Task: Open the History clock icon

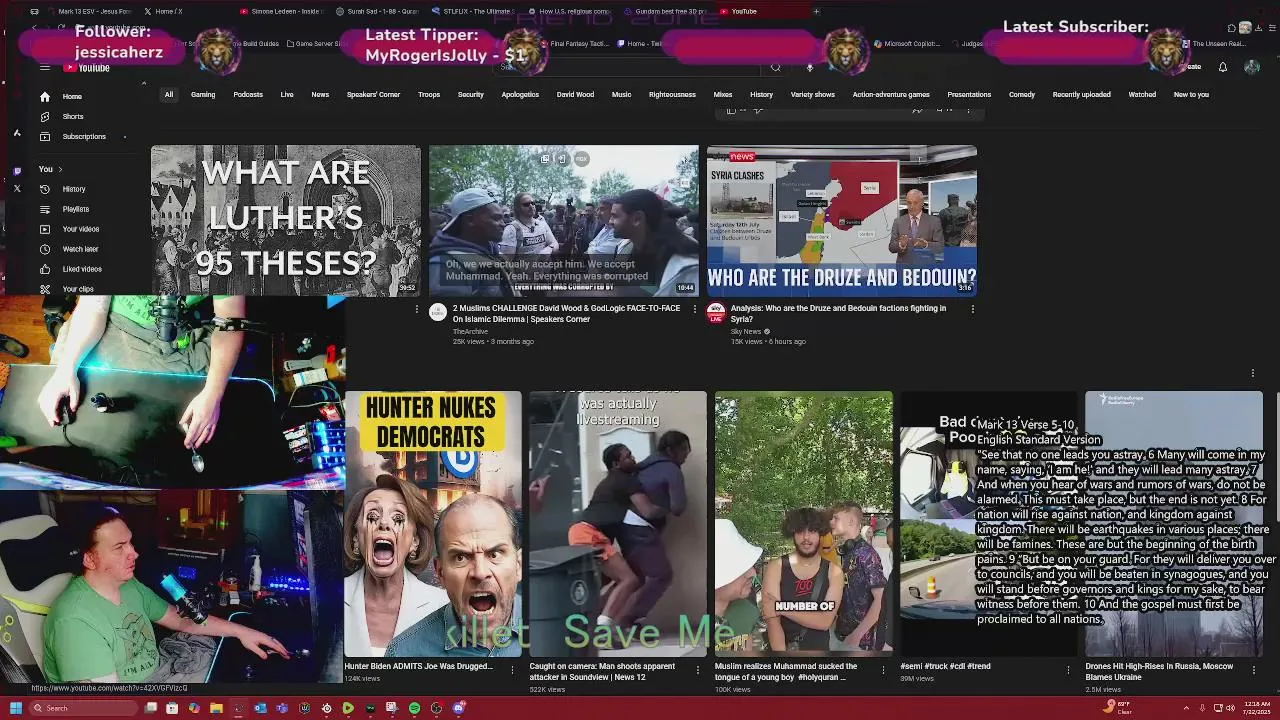Action: 44,189
